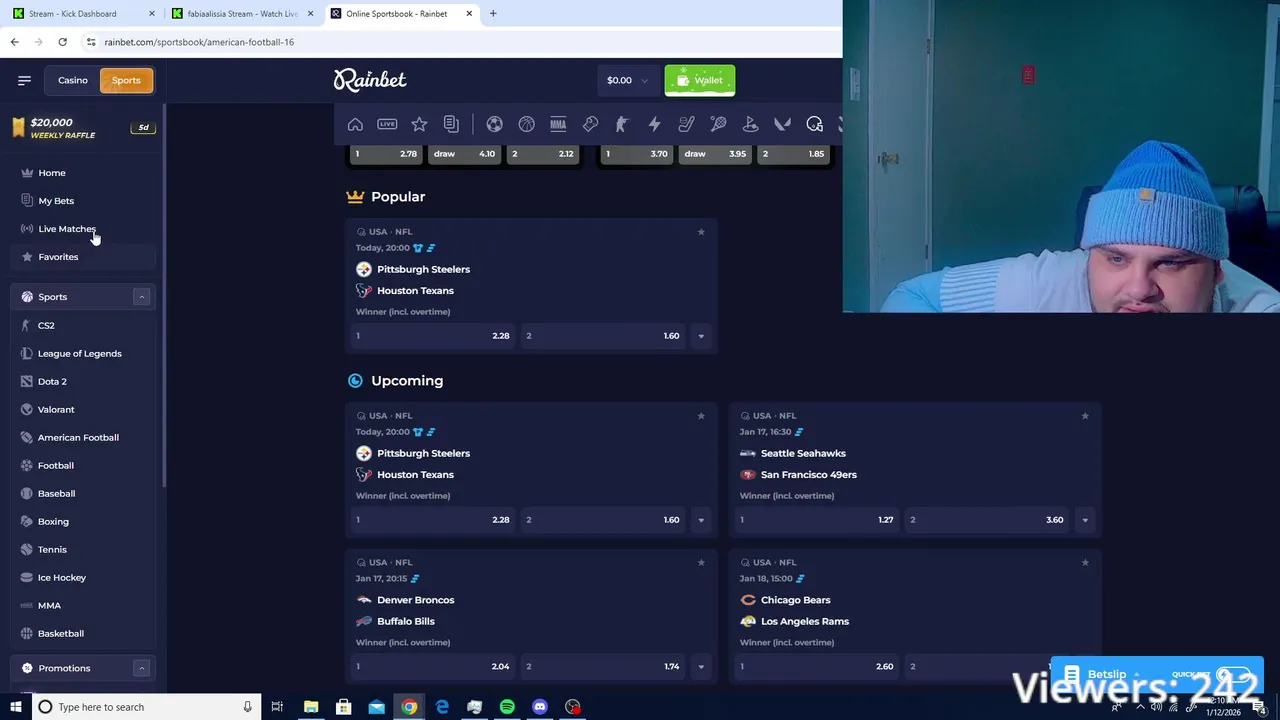Screen dimensions: 1280x720
Task: Switch to fabiaalissia Stream browser tab
Action: click(x=240, y=14)
